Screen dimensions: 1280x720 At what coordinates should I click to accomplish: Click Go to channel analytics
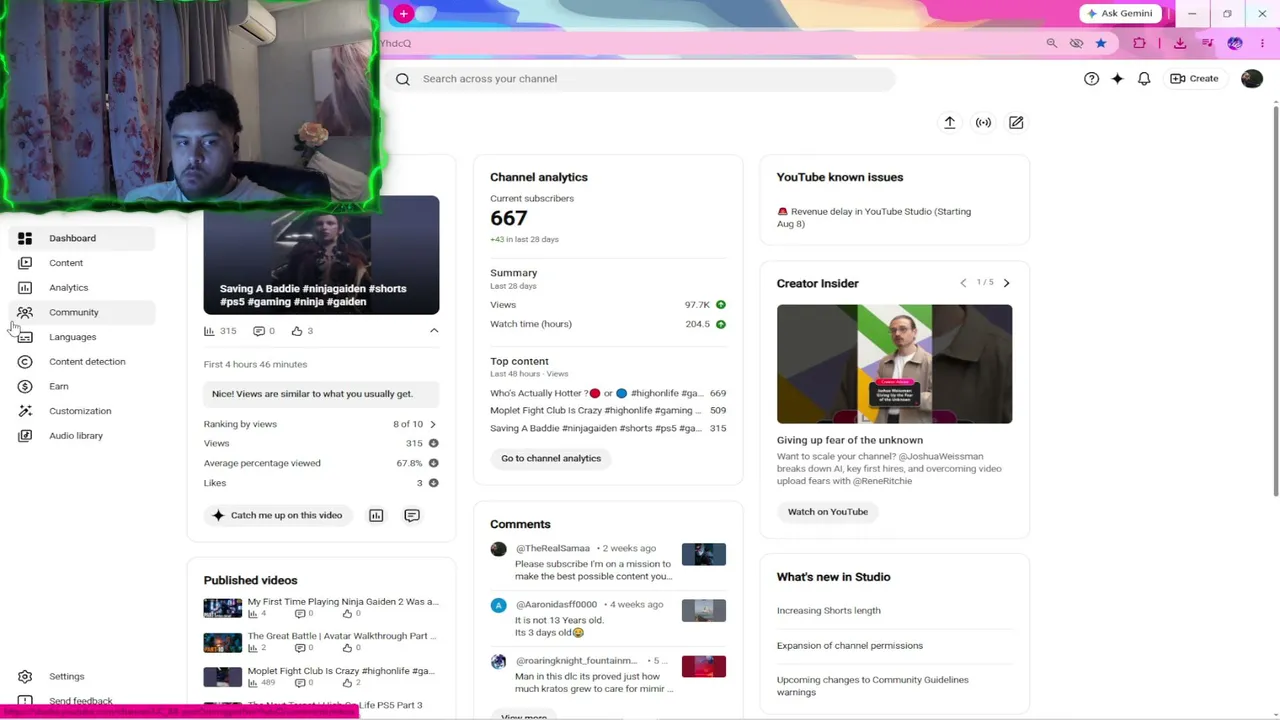click(551, 458)
